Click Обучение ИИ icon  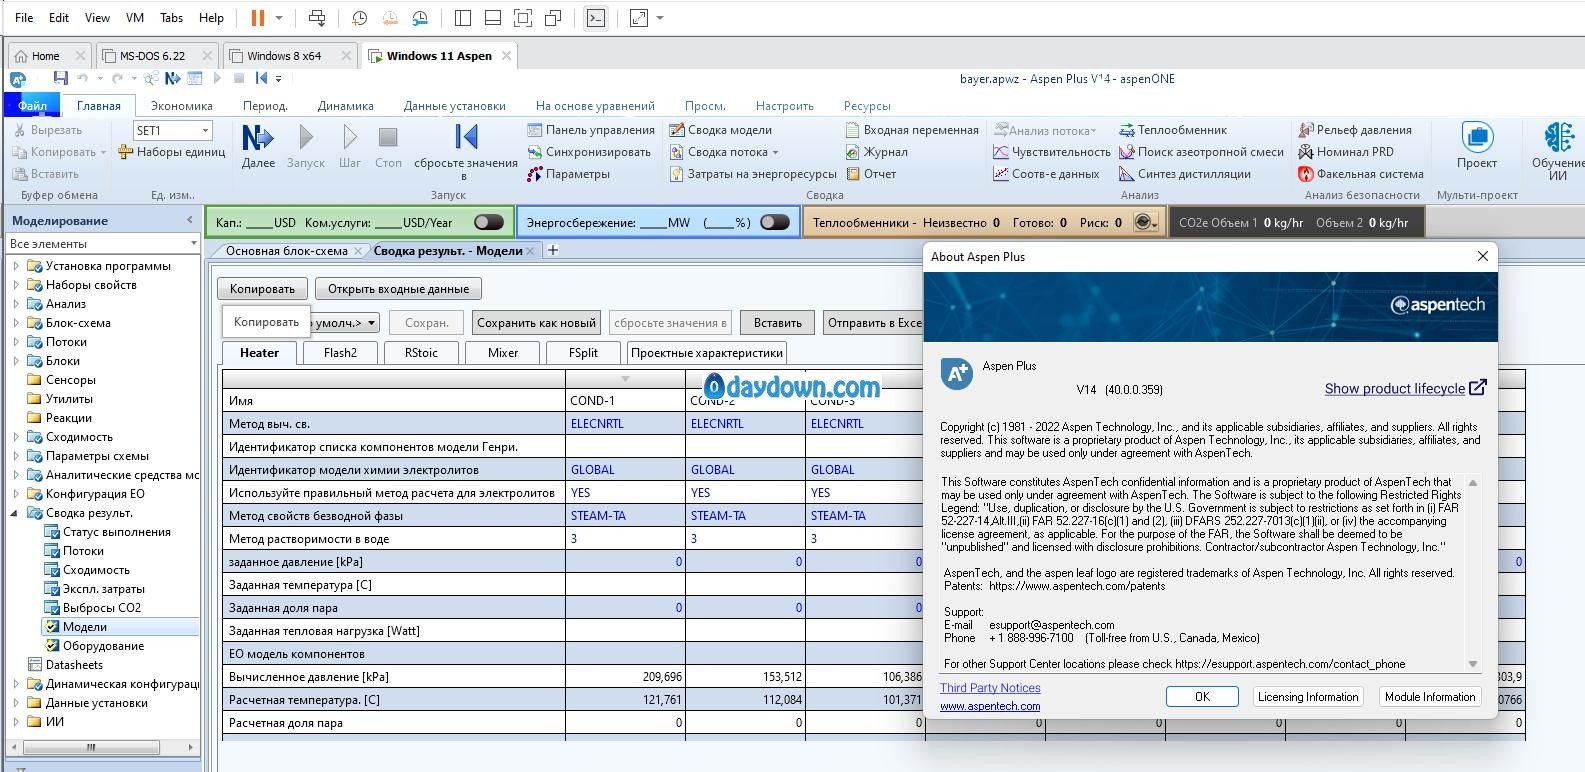(1558, 137)
